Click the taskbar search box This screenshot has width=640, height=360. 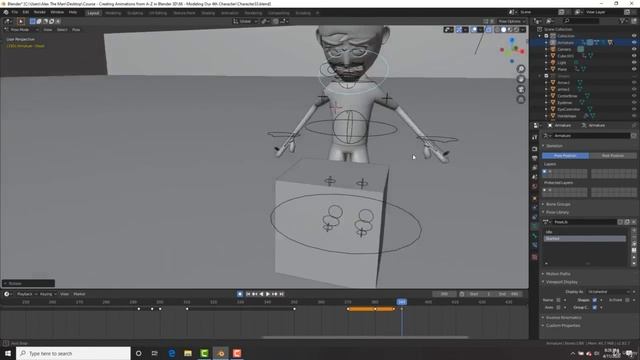73,353
